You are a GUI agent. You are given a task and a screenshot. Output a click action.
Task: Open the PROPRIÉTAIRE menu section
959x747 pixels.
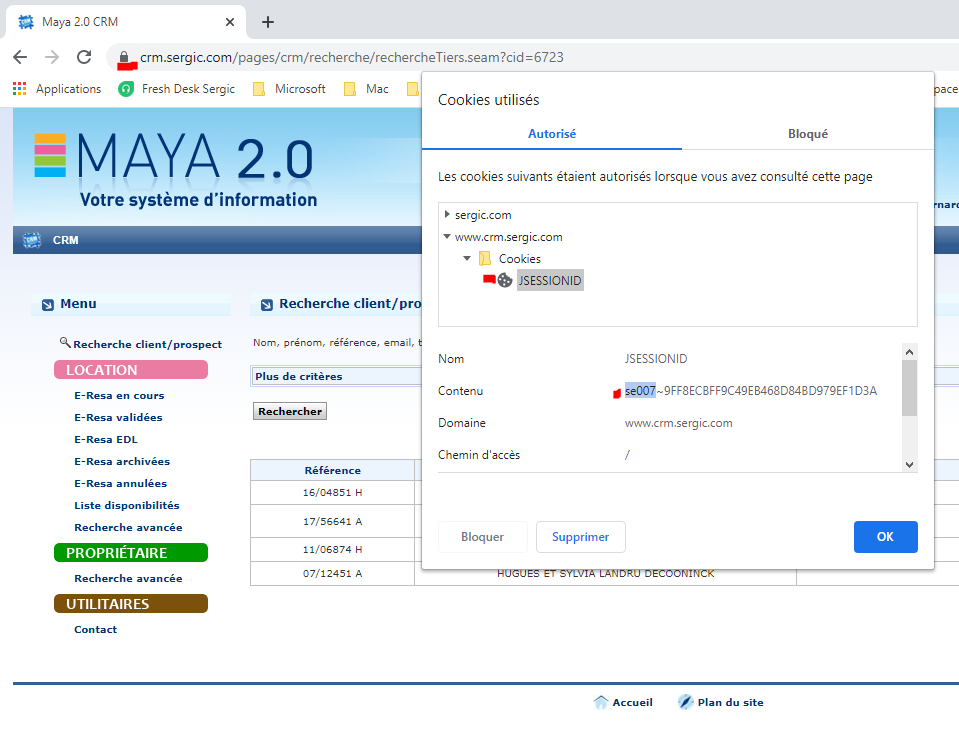[131, 552]
